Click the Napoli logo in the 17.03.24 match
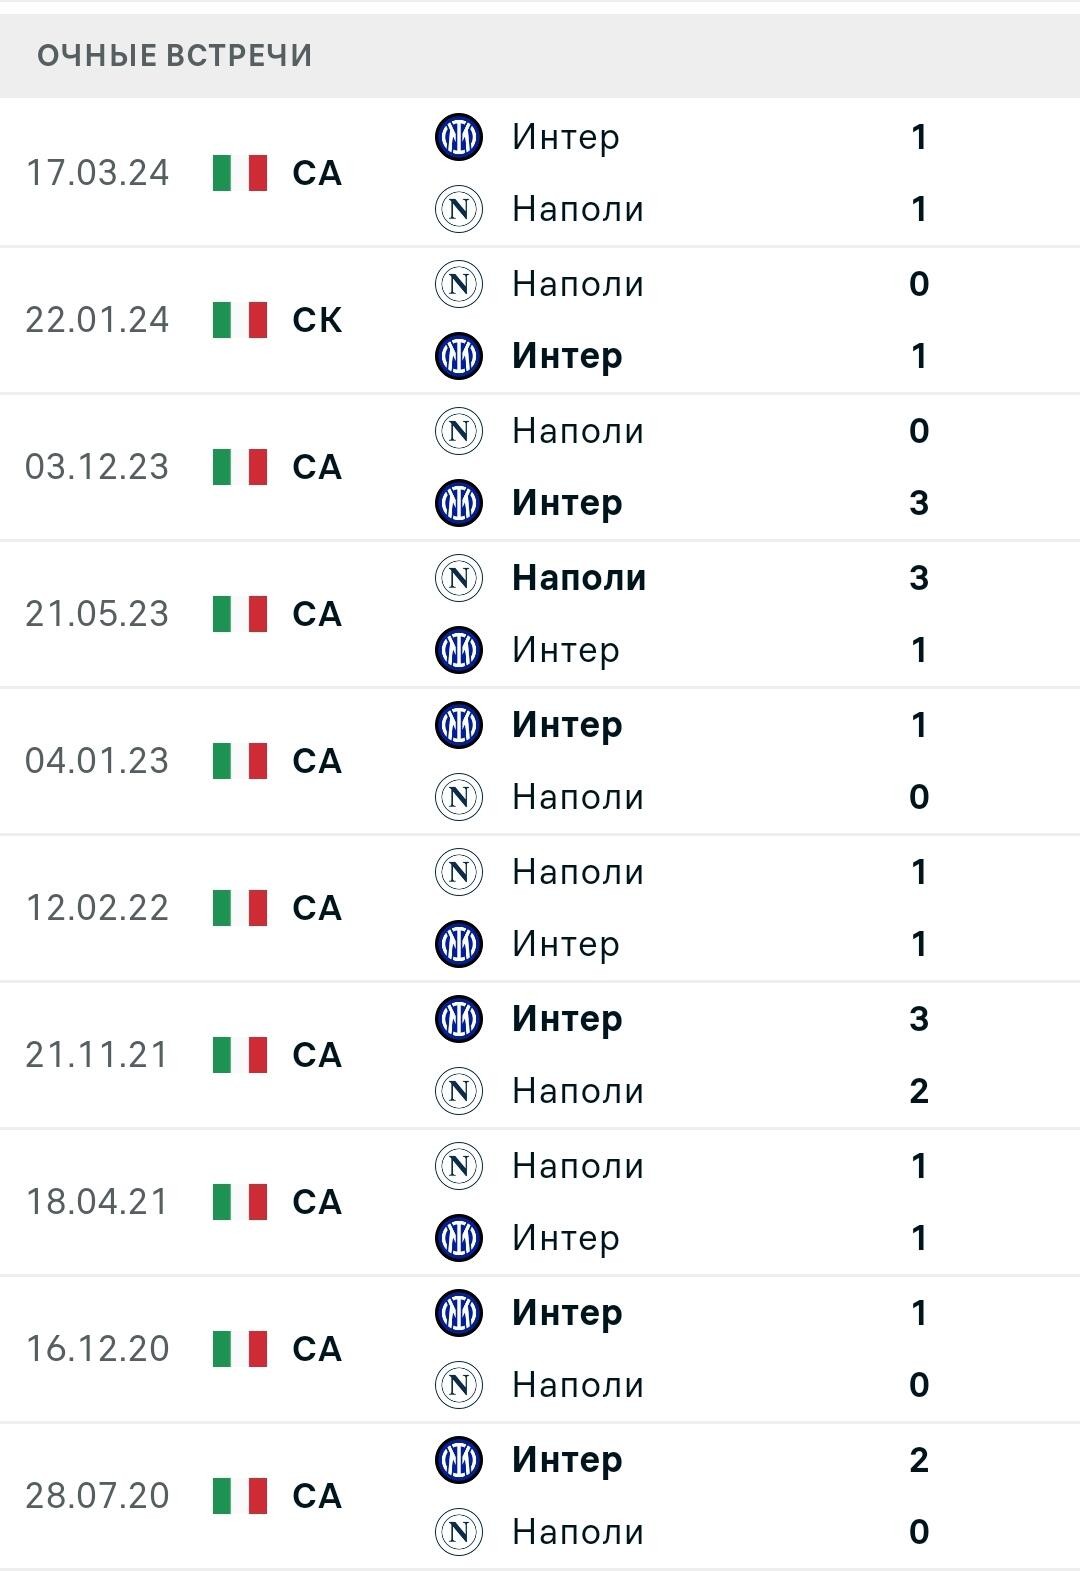The width and height of the screenshot is (1080, 1571). [x=459, y=209]
